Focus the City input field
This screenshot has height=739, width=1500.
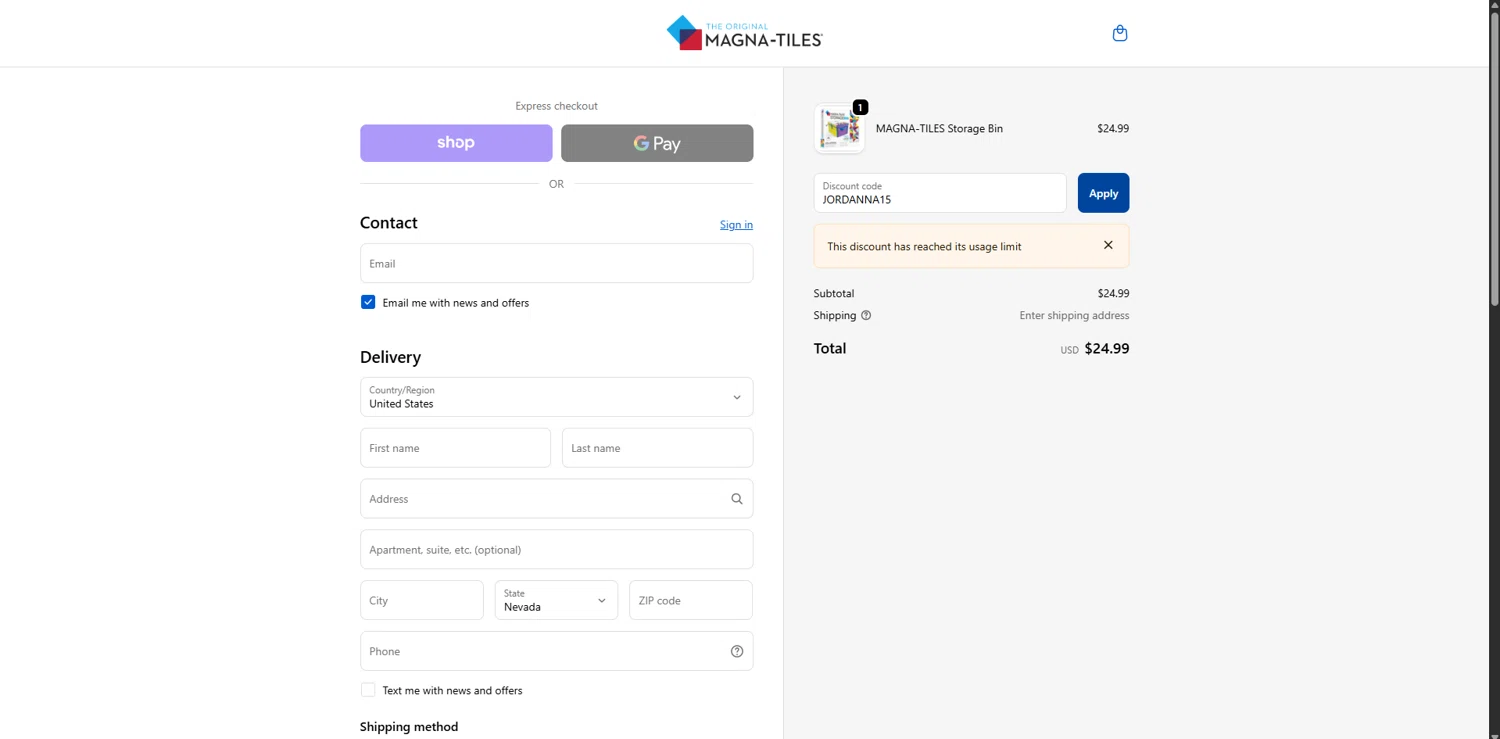pyautogui.click(x=421, y=600)
